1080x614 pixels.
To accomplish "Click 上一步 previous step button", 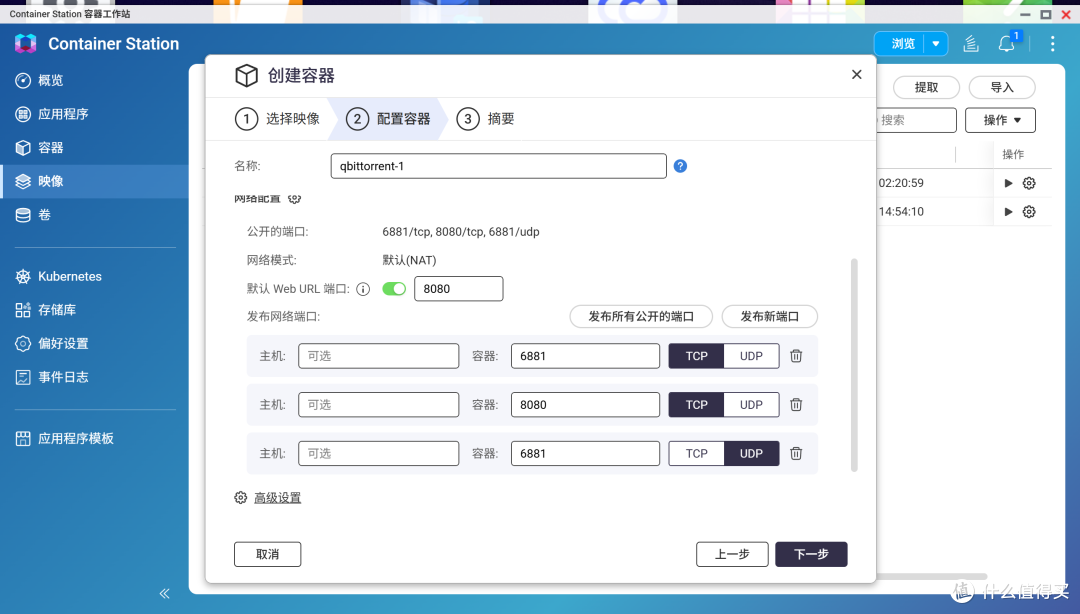I will 732,554.
